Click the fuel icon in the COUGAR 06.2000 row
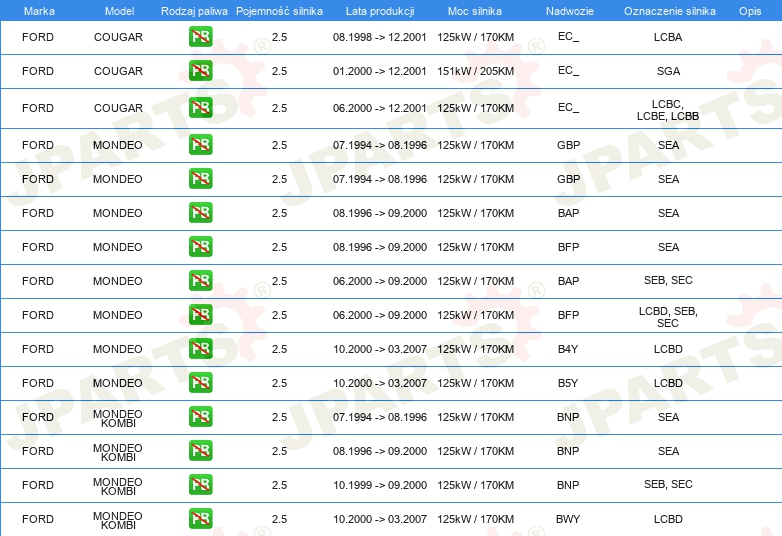This screenshot has width=782, height=536. [x=200, y=108]
